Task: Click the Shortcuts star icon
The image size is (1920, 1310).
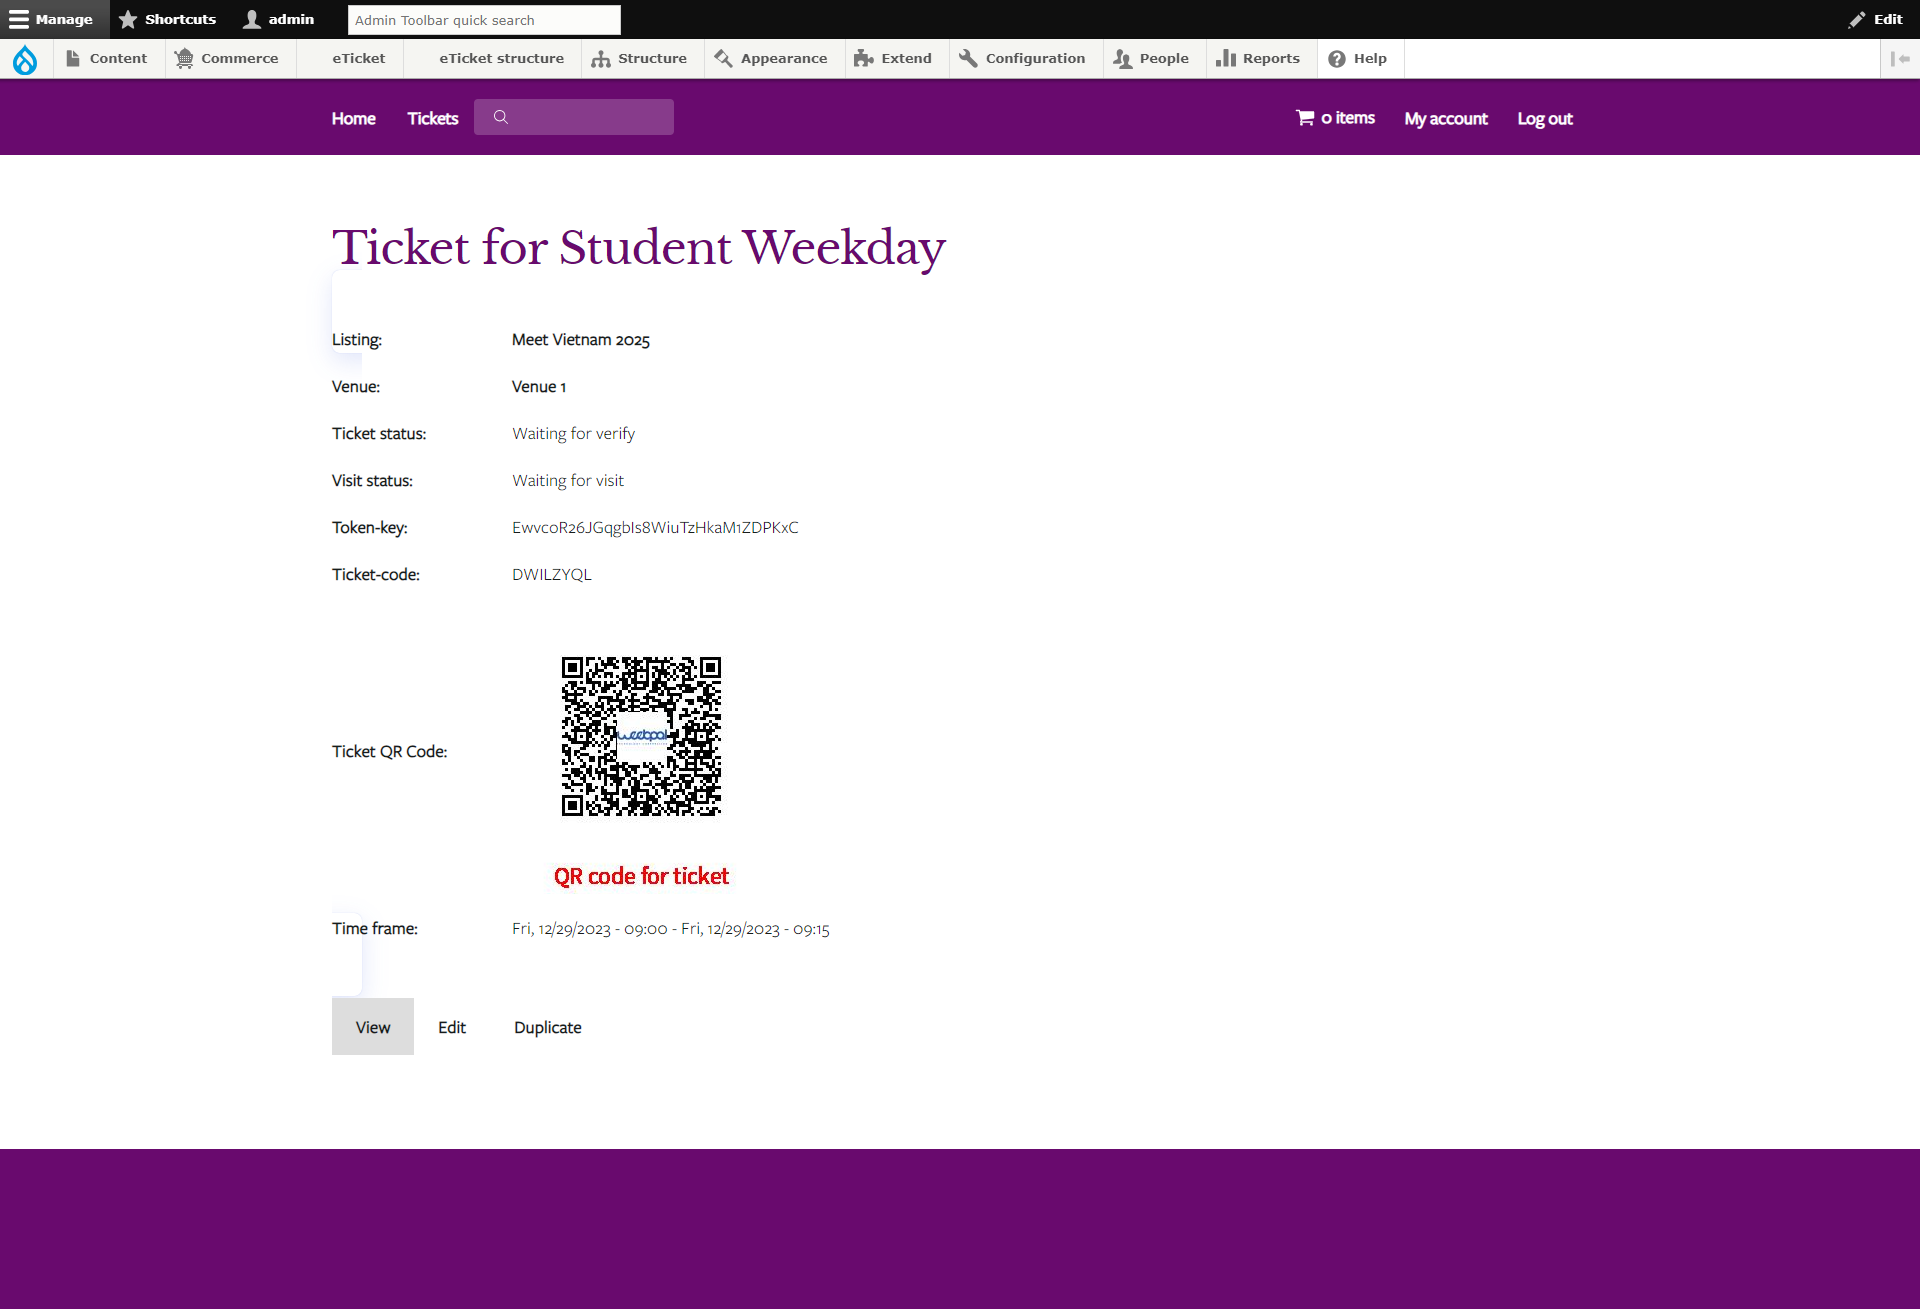Action: (128, 19)
